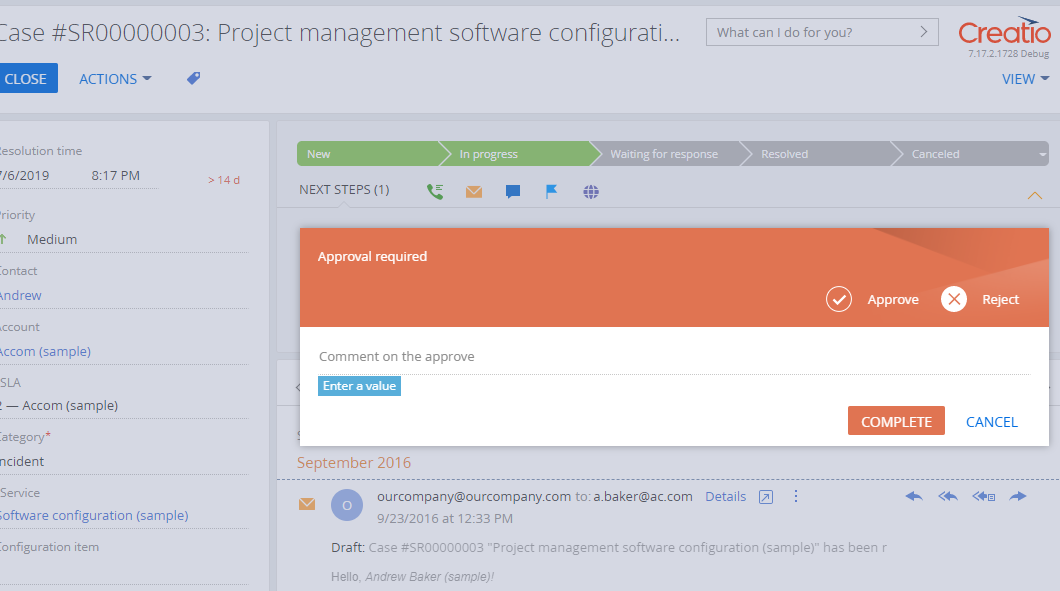Open the Software configuration (sample) service link
1060x591 pixels.
point(93,515)
